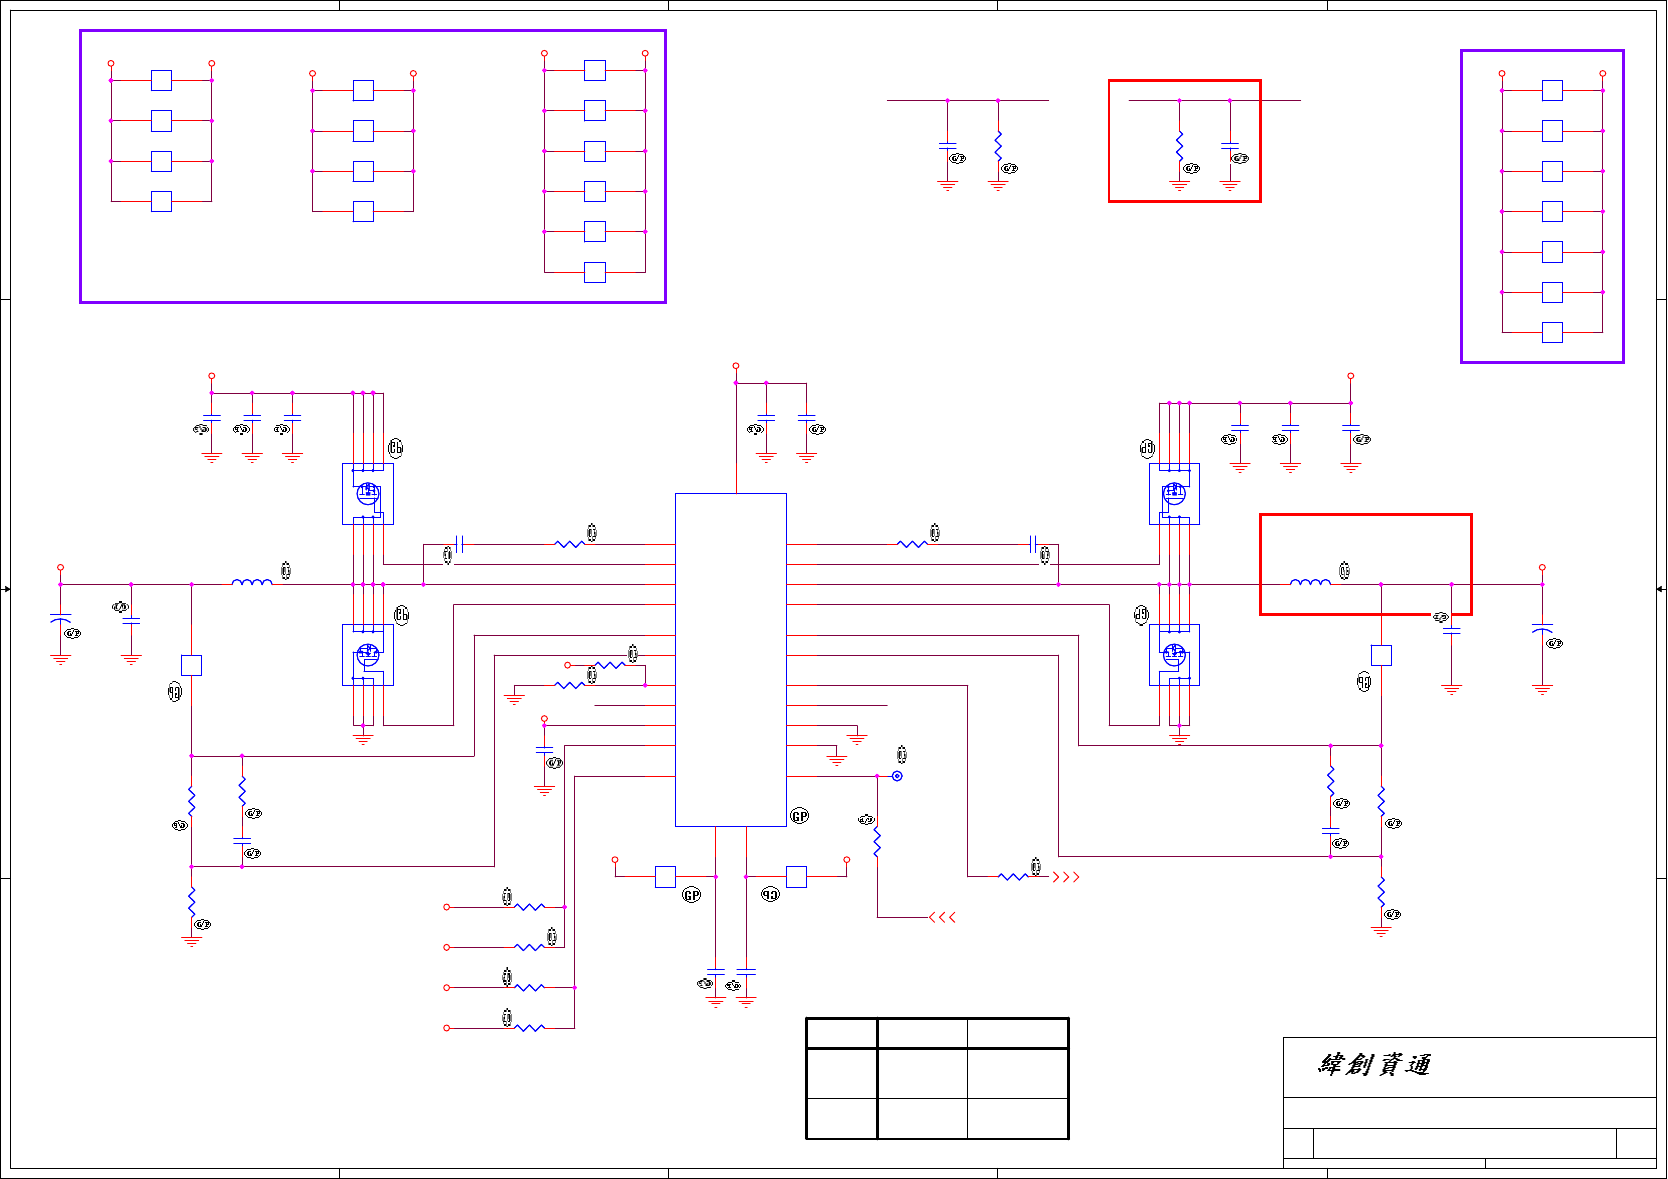The width and height of the screenshot is (1668, 1179).
Task: Select leftmost of three upper-left input capacitors
Action: pyautogui.click(x=212, y=418)
